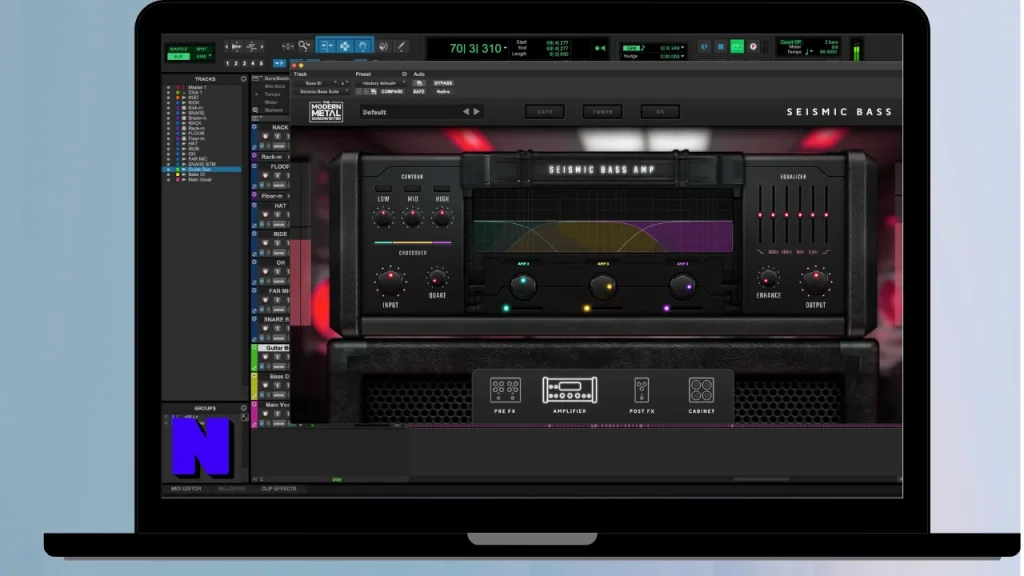
Task: Adjust the Contour MID knob
Action: (413, 217)
